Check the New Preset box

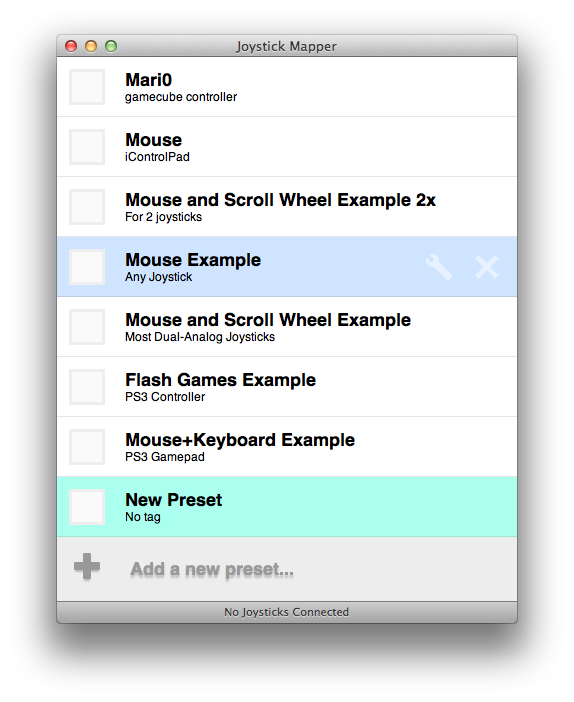(x=87, y=507)
